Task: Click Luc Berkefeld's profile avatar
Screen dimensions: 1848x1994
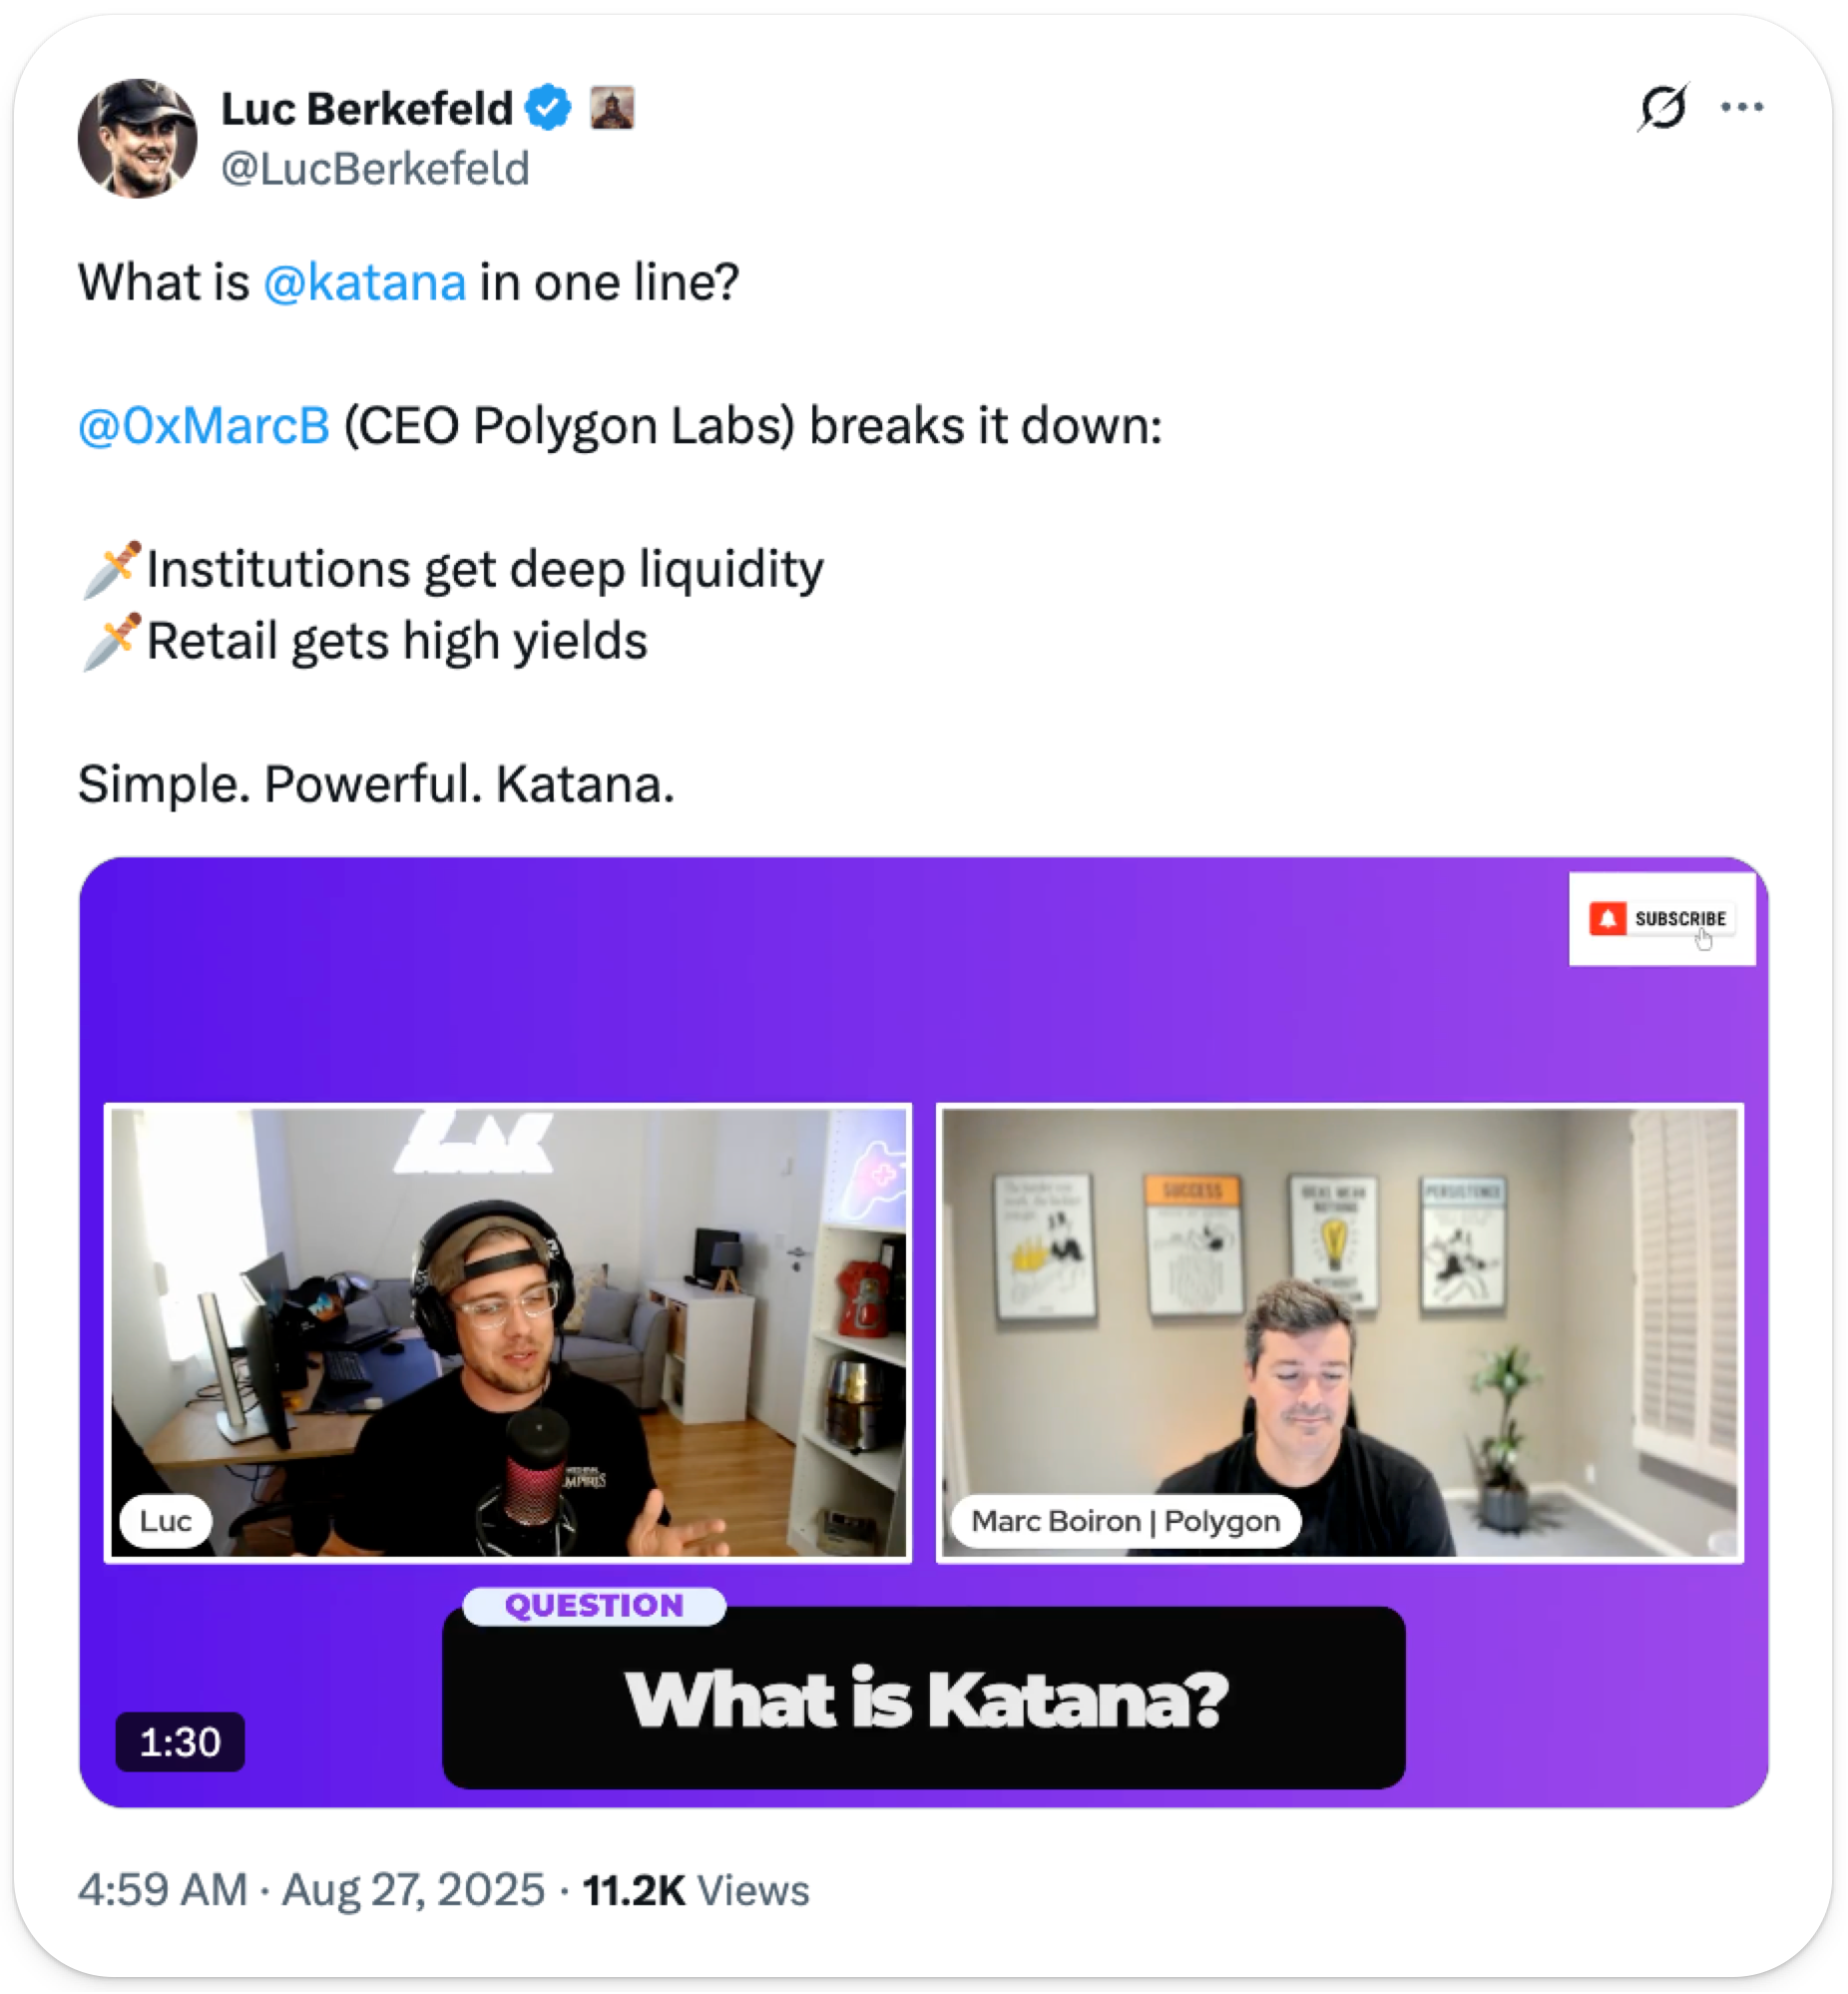Action: pyautogui.click(x=137, y=138)
